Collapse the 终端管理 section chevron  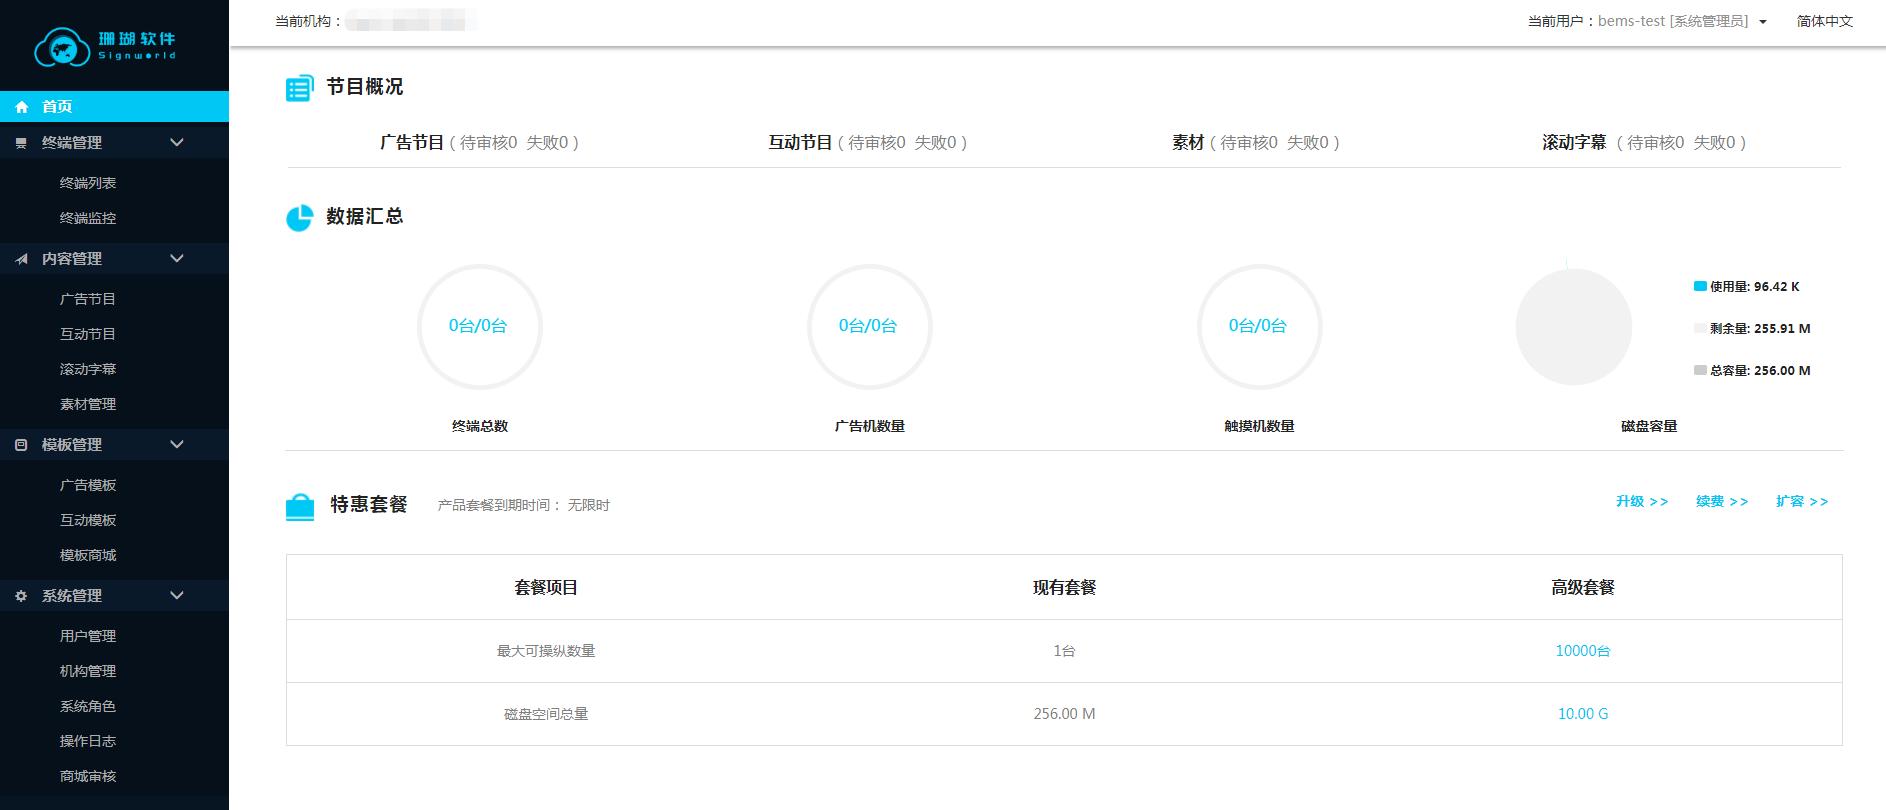[177, 143]
